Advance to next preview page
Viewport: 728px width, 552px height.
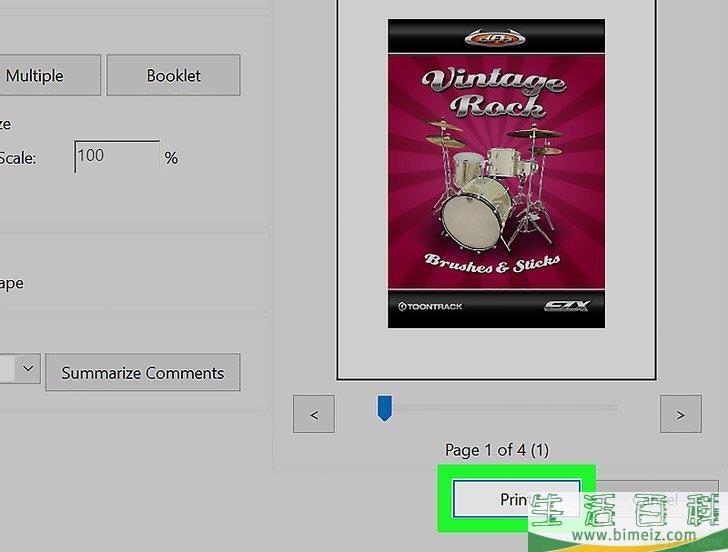[x=681, y=414]
